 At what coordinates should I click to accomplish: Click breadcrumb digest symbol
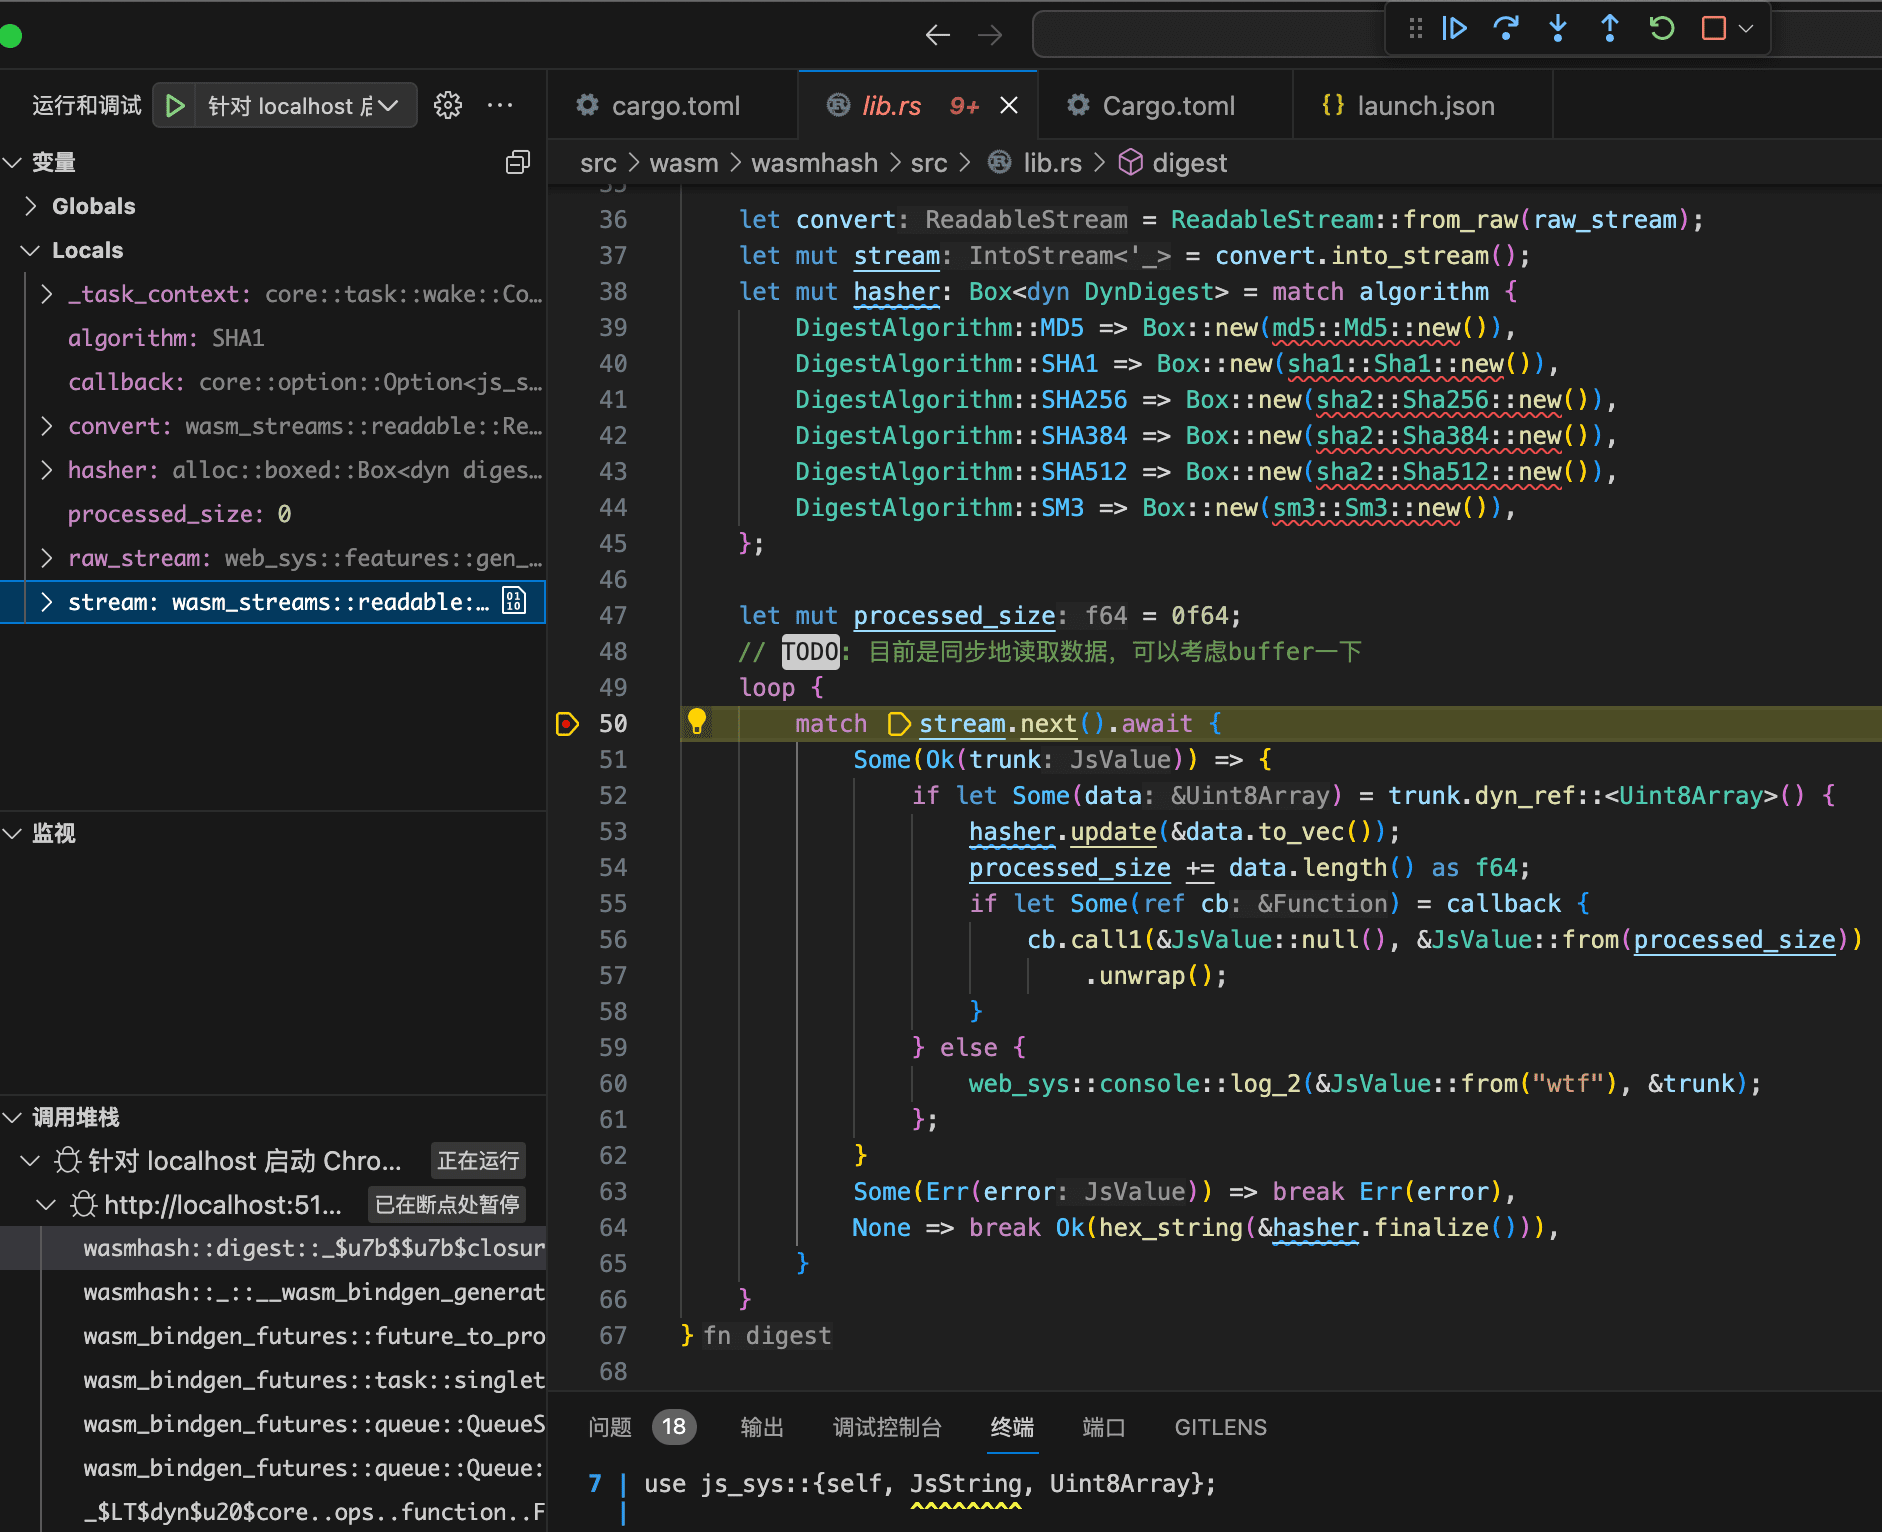pos(1173,163)
